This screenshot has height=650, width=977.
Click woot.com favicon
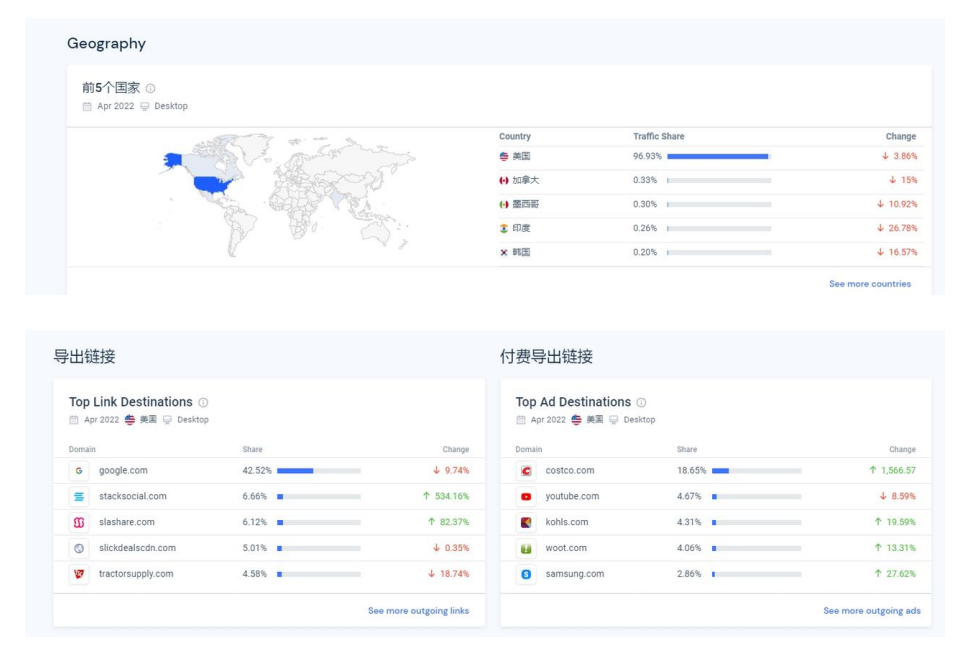[526, 548]
